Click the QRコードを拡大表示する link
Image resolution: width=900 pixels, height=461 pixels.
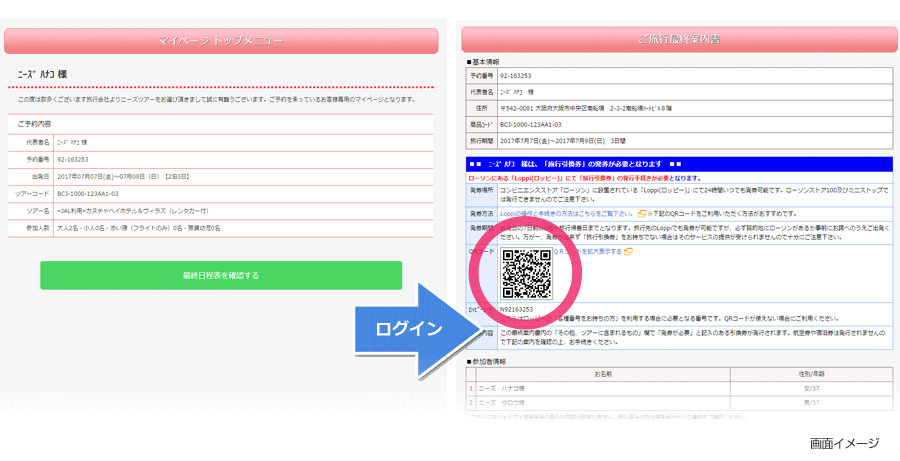click(x=588, y=251)
